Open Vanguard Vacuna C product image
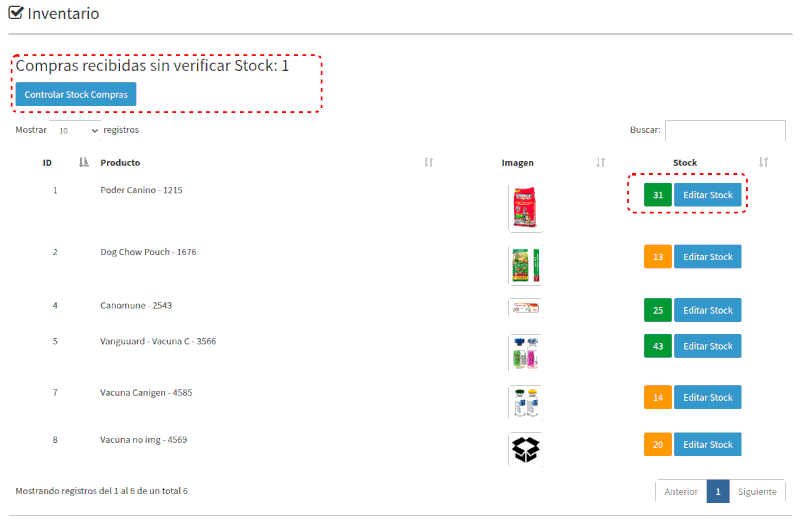 point(525,353)
